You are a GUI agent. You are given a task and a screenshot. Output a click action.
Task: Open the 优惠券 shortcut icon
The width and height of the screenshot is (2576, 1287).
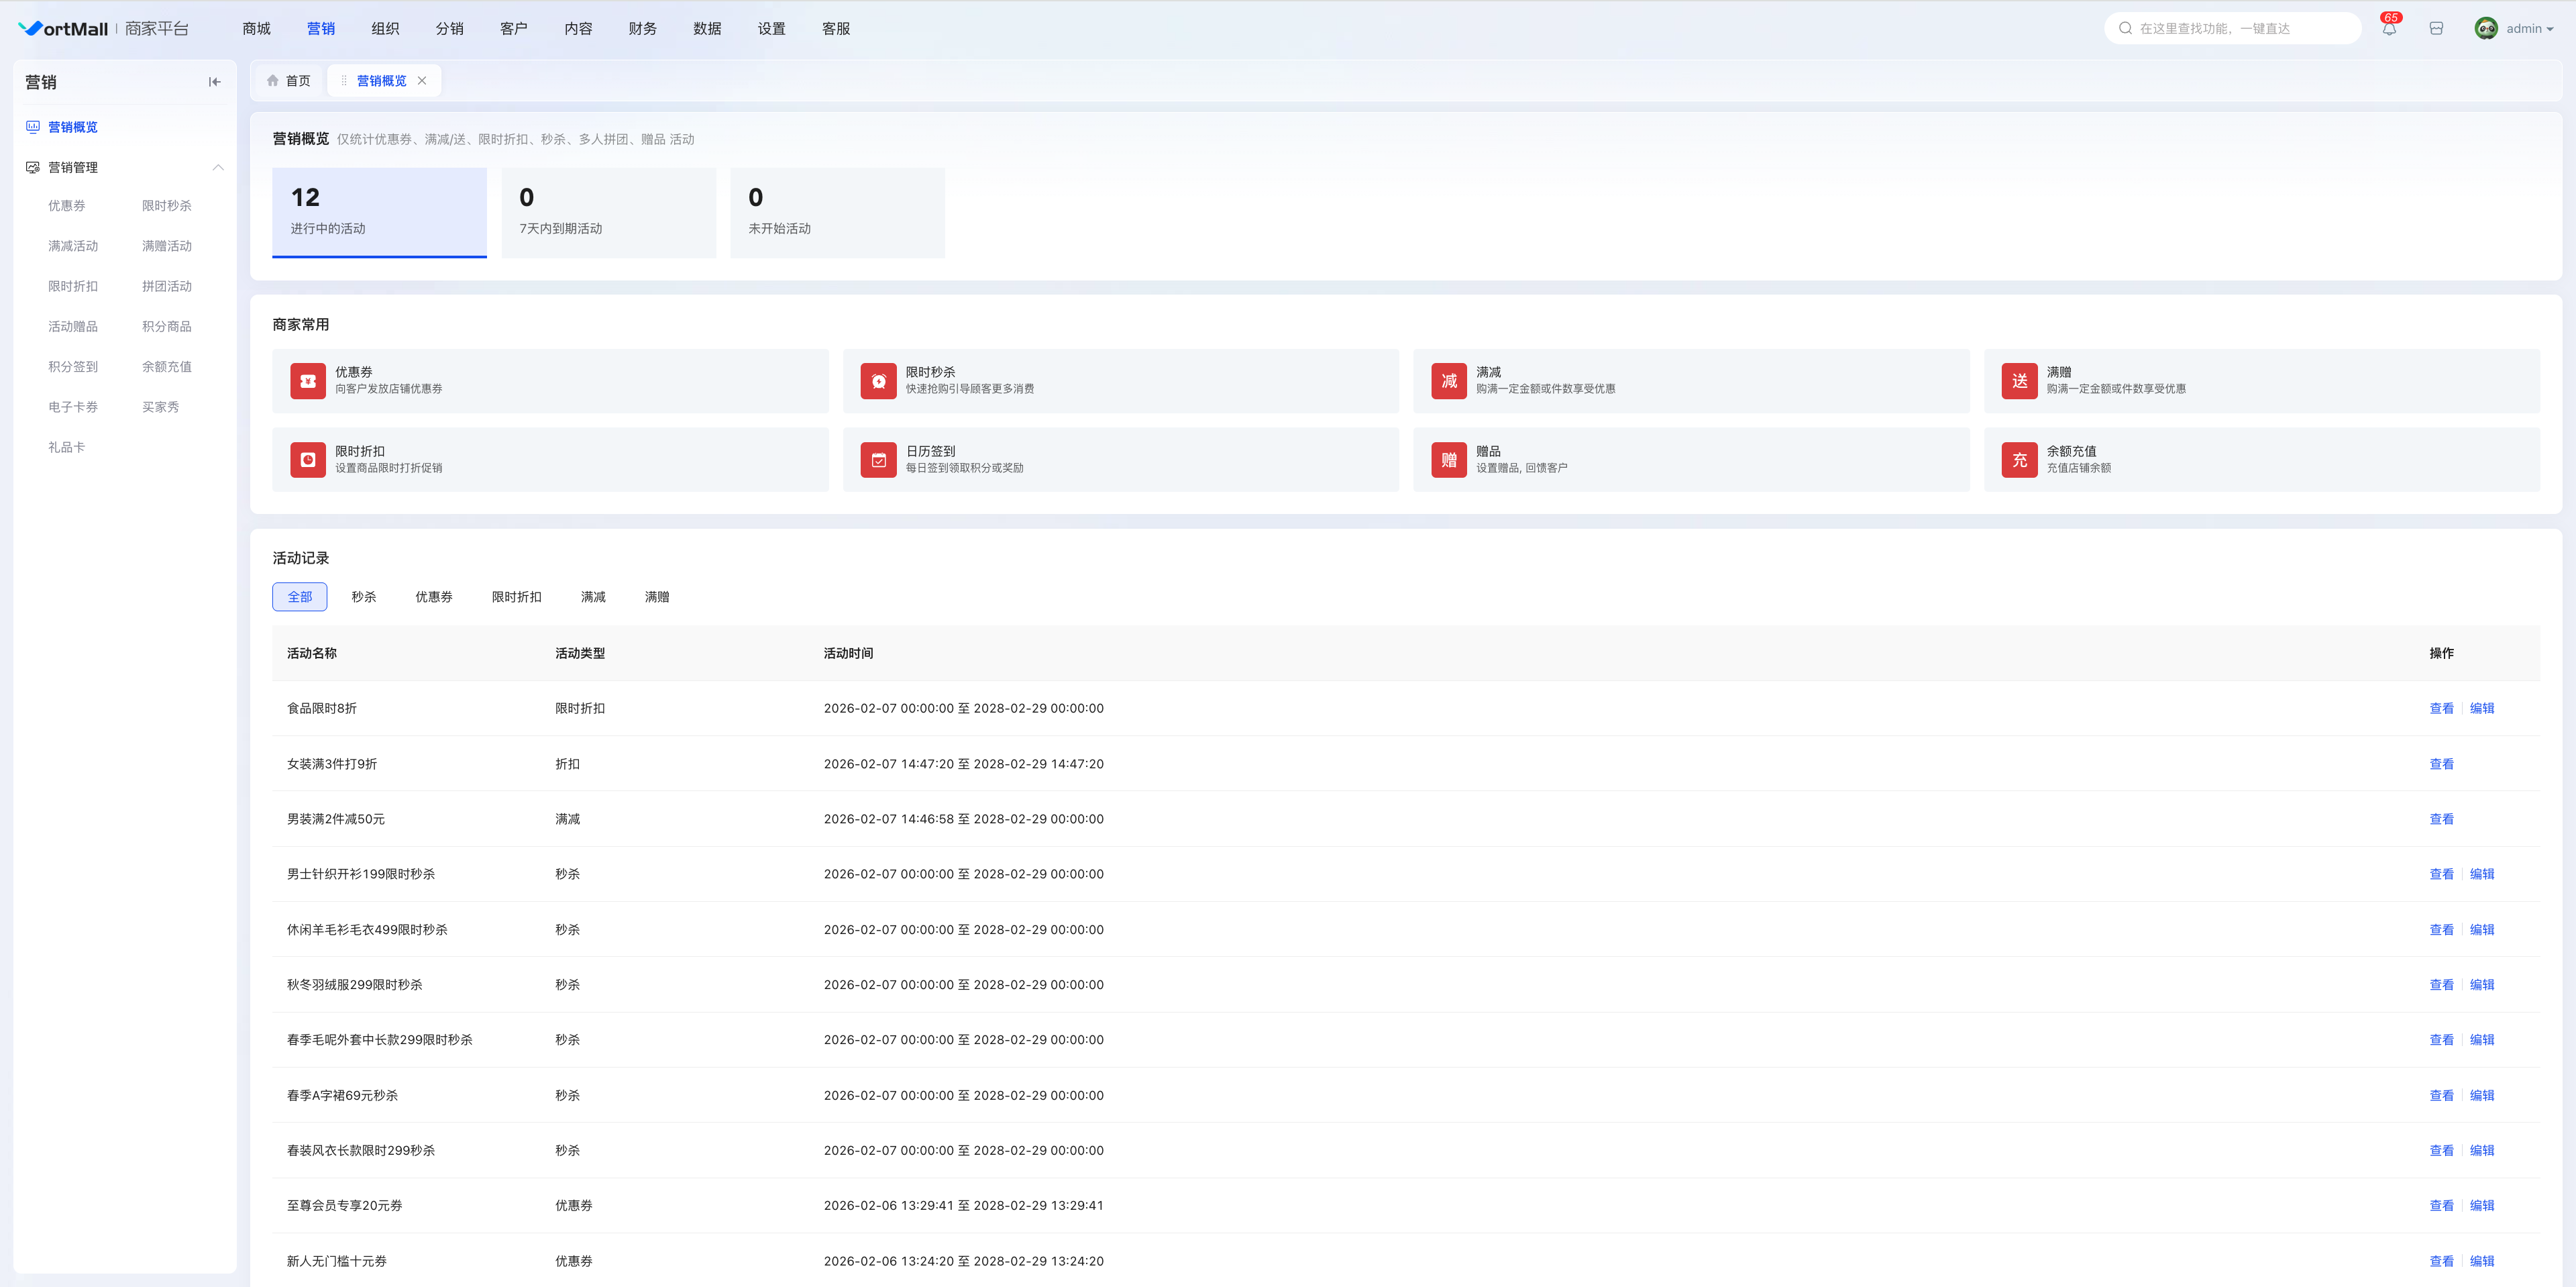[308, 381]
